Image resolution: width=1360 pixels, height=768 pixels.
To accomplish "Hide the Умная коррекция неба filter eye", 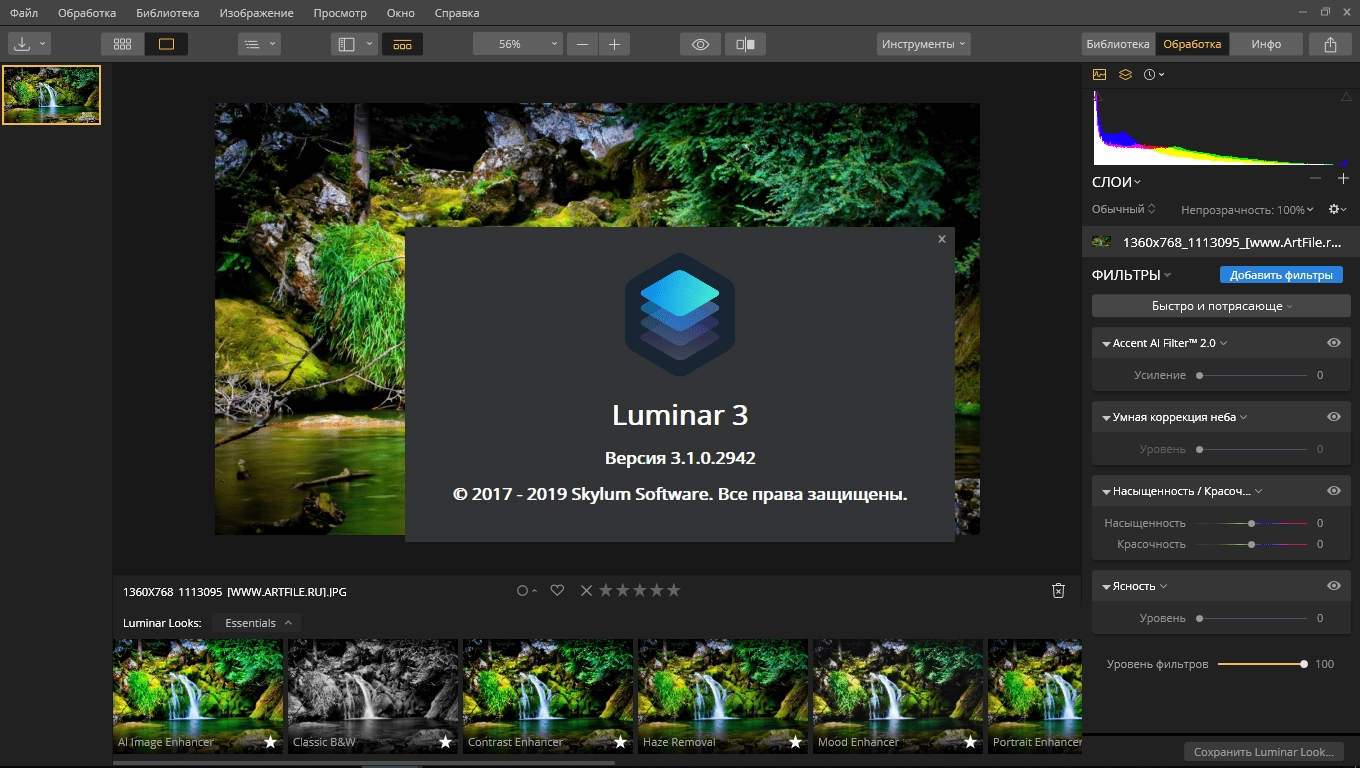I will coord(1334,417).
